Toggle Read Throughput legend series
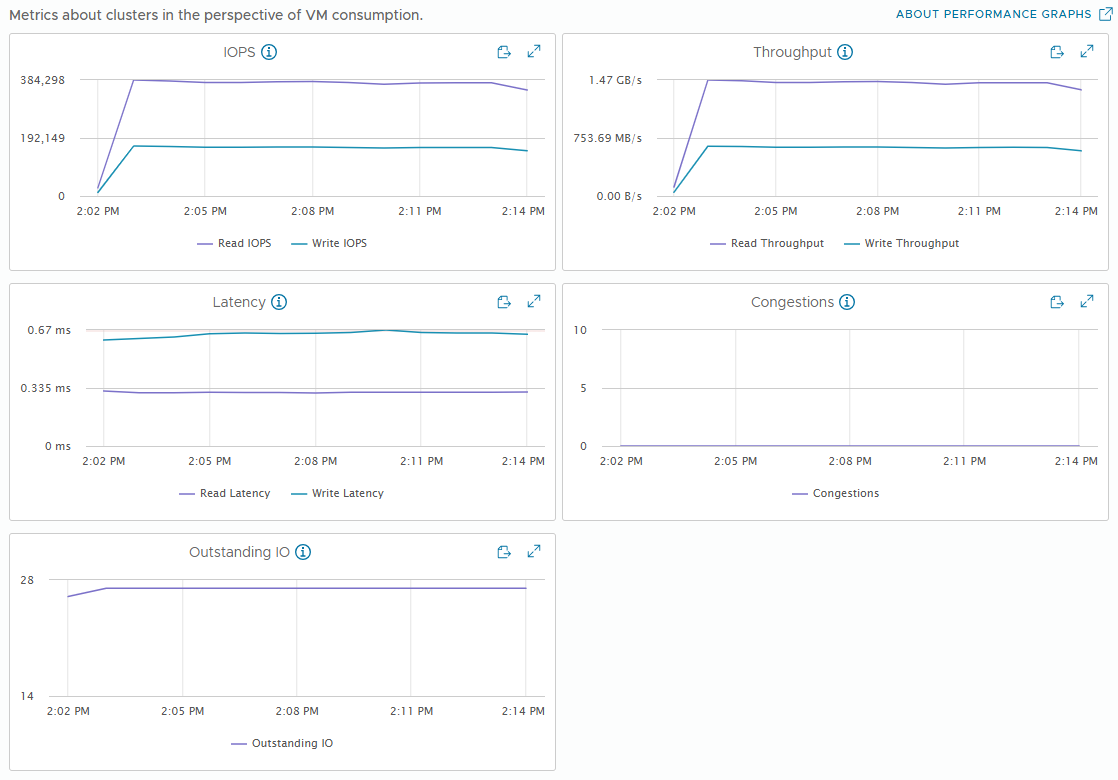Image resolution: width=1118 pixels, height=780 pixels. pos(767,243)
